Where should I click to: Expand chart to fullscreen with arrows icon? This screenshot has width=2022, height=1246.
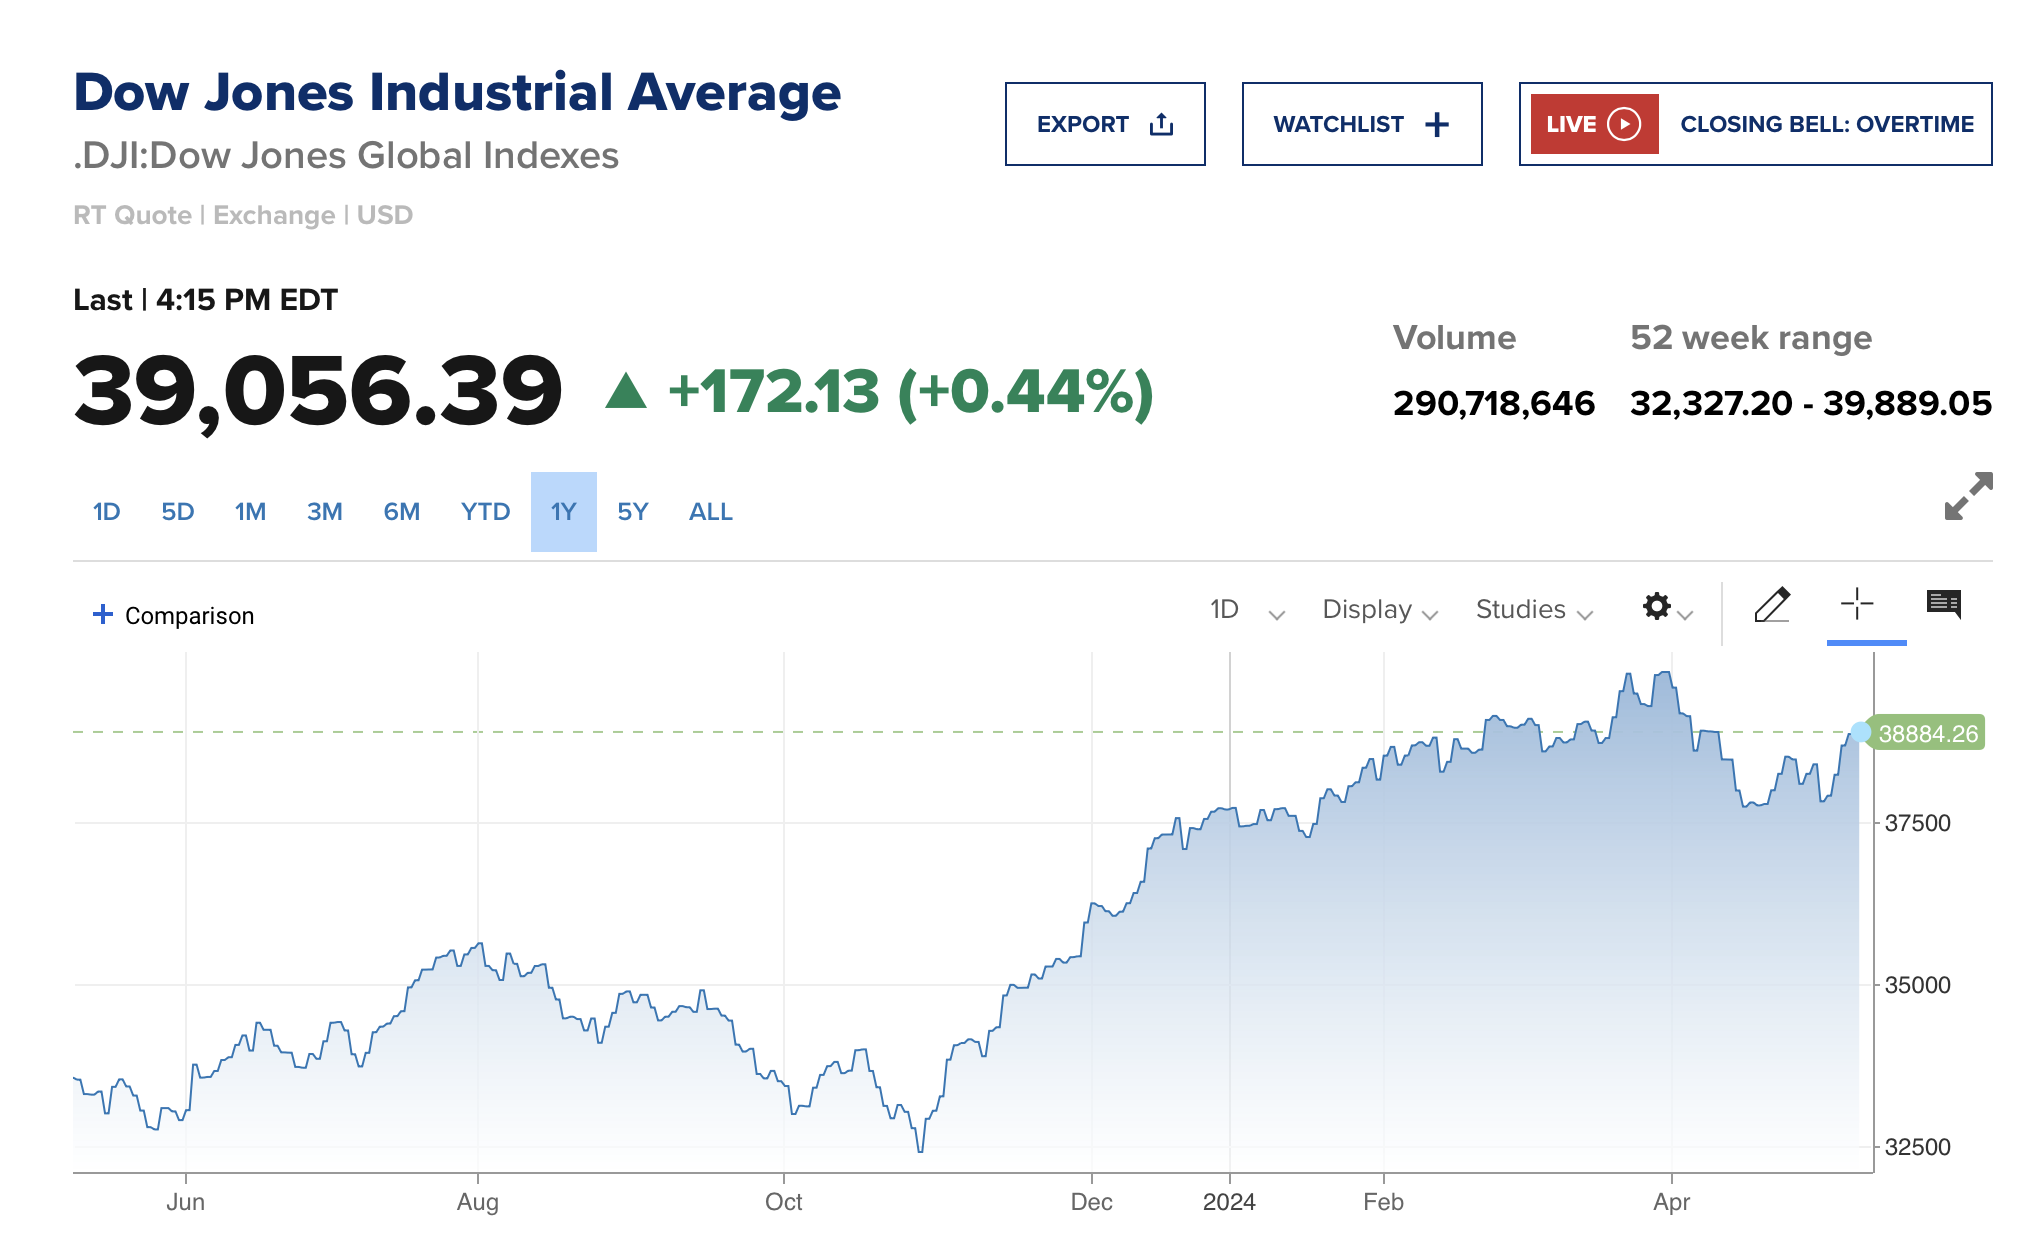coord(1968,496)
